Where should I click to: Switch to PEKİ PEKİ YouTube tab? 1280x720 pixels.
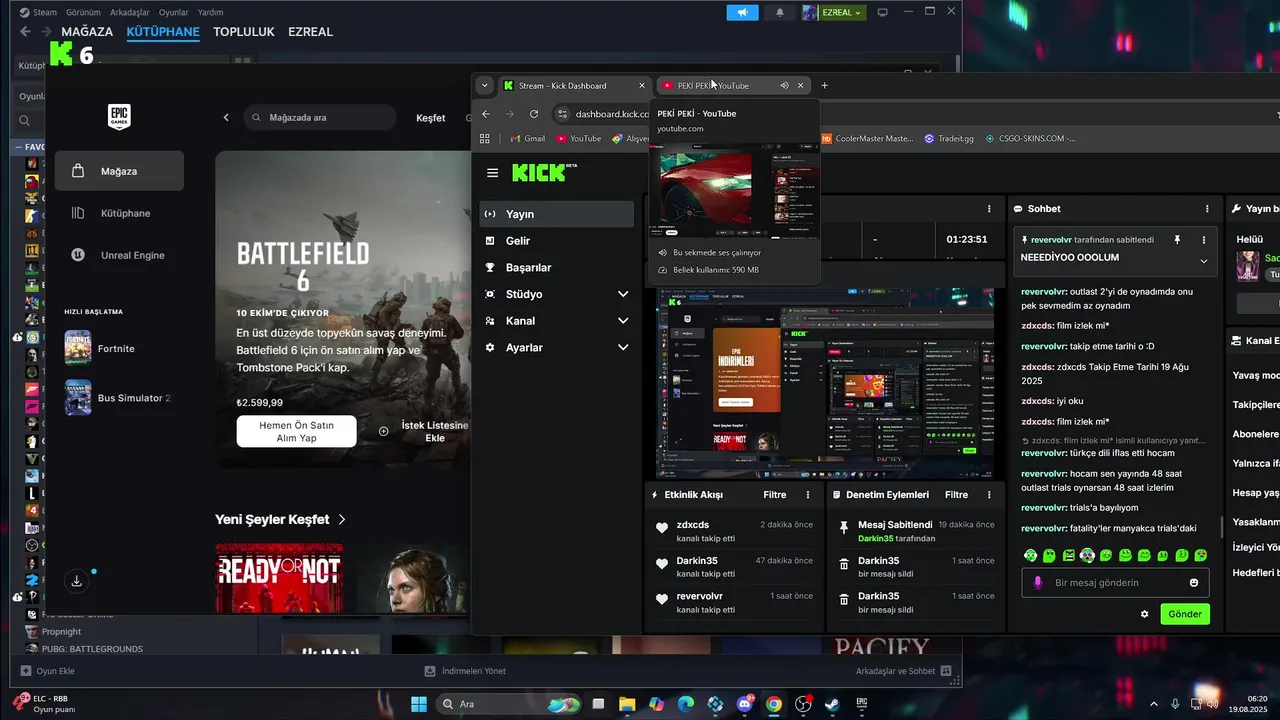[732, 86]
